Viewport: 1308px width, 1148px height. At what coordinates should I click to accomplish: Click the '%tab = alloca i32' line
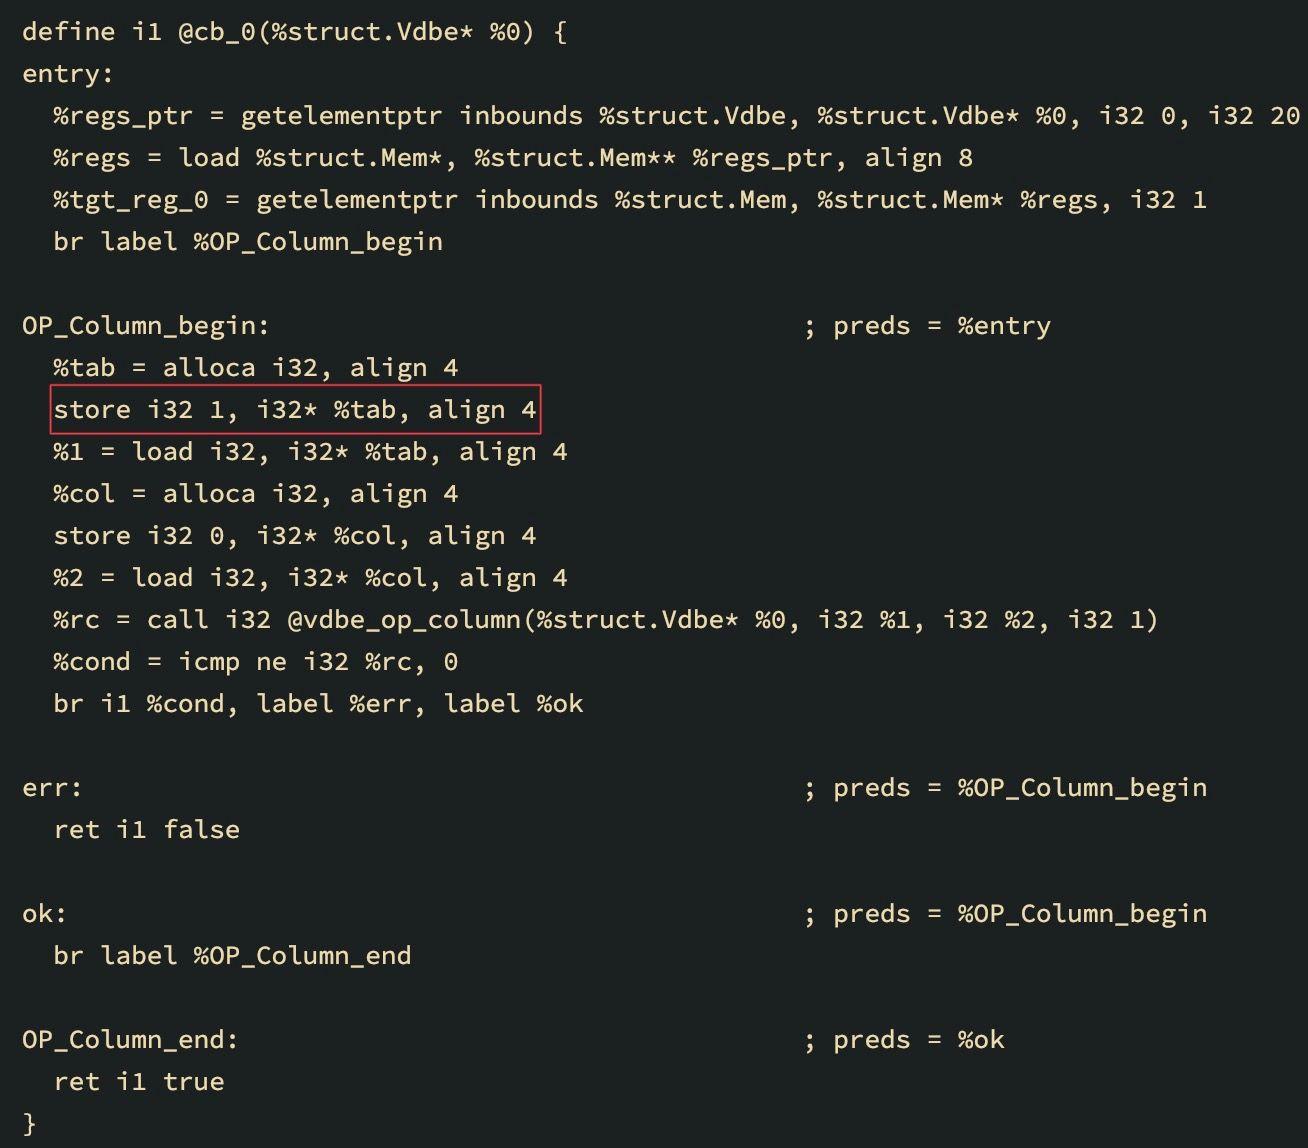point(255,368)
